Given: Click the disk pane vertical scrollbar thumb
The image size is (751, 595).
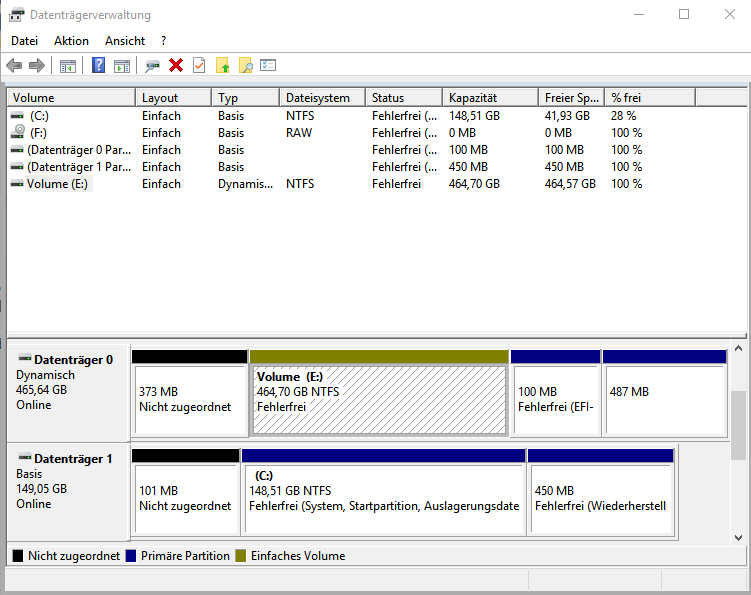Looking at the screenshot, I should 739,425.
